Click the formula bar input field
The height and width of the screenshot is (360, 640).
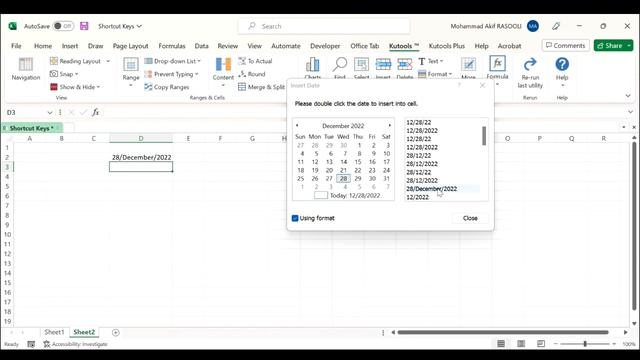(363, 112)
